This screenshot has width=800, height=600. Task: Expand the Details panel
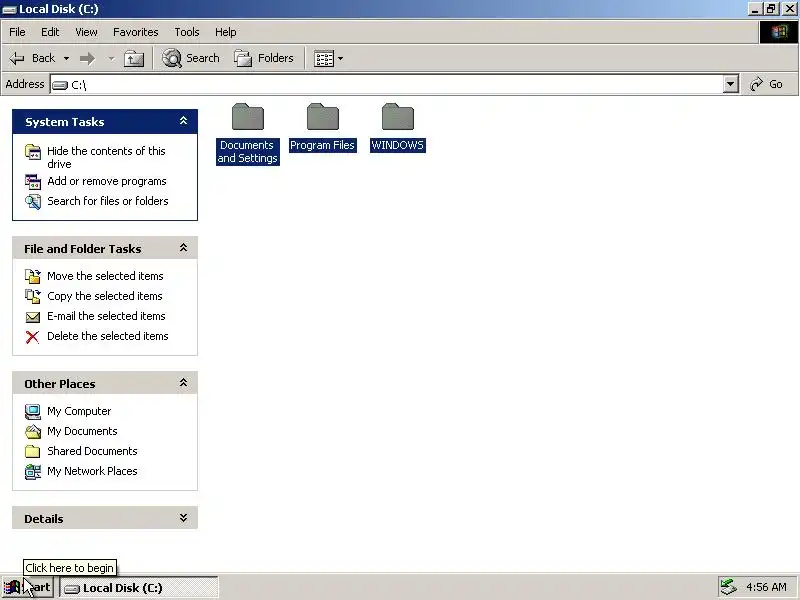(184, 518)
